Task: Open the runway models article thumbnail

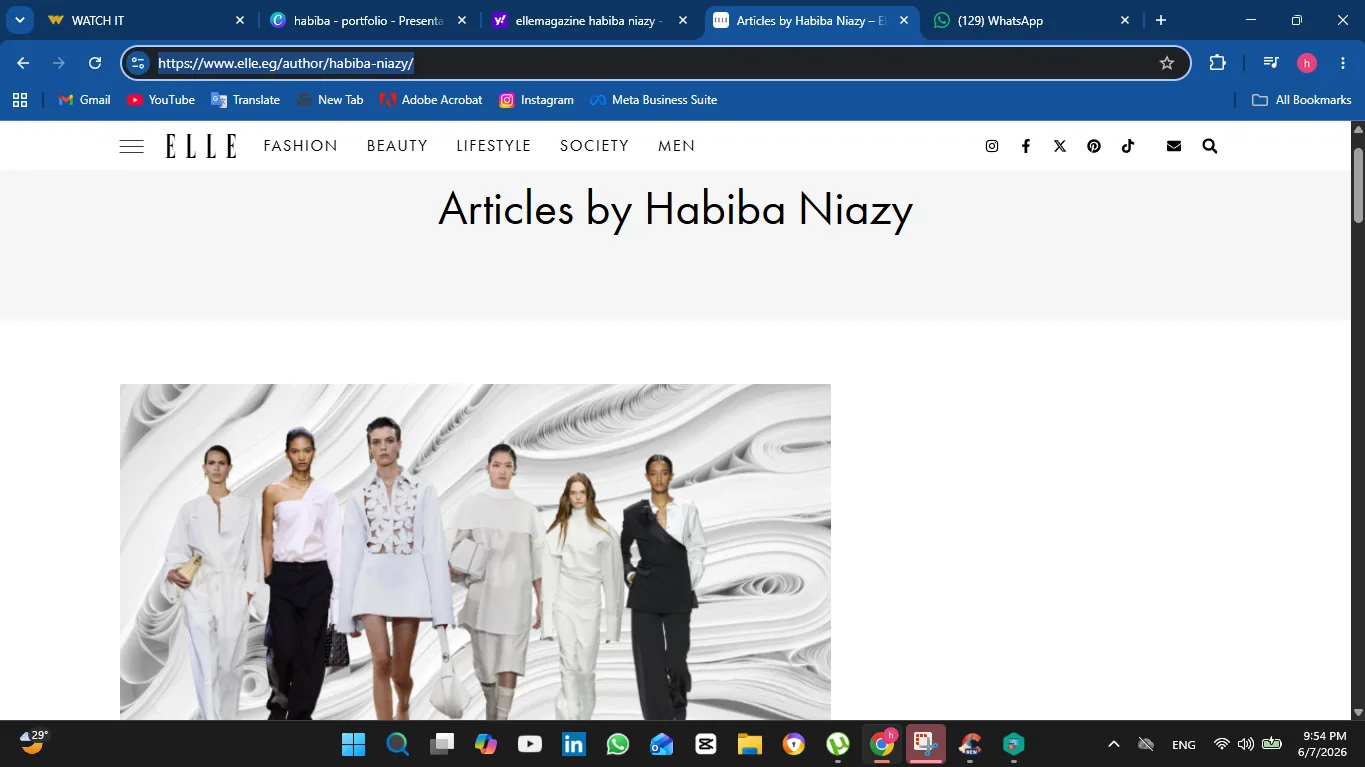Action: (x=475, y=552)
